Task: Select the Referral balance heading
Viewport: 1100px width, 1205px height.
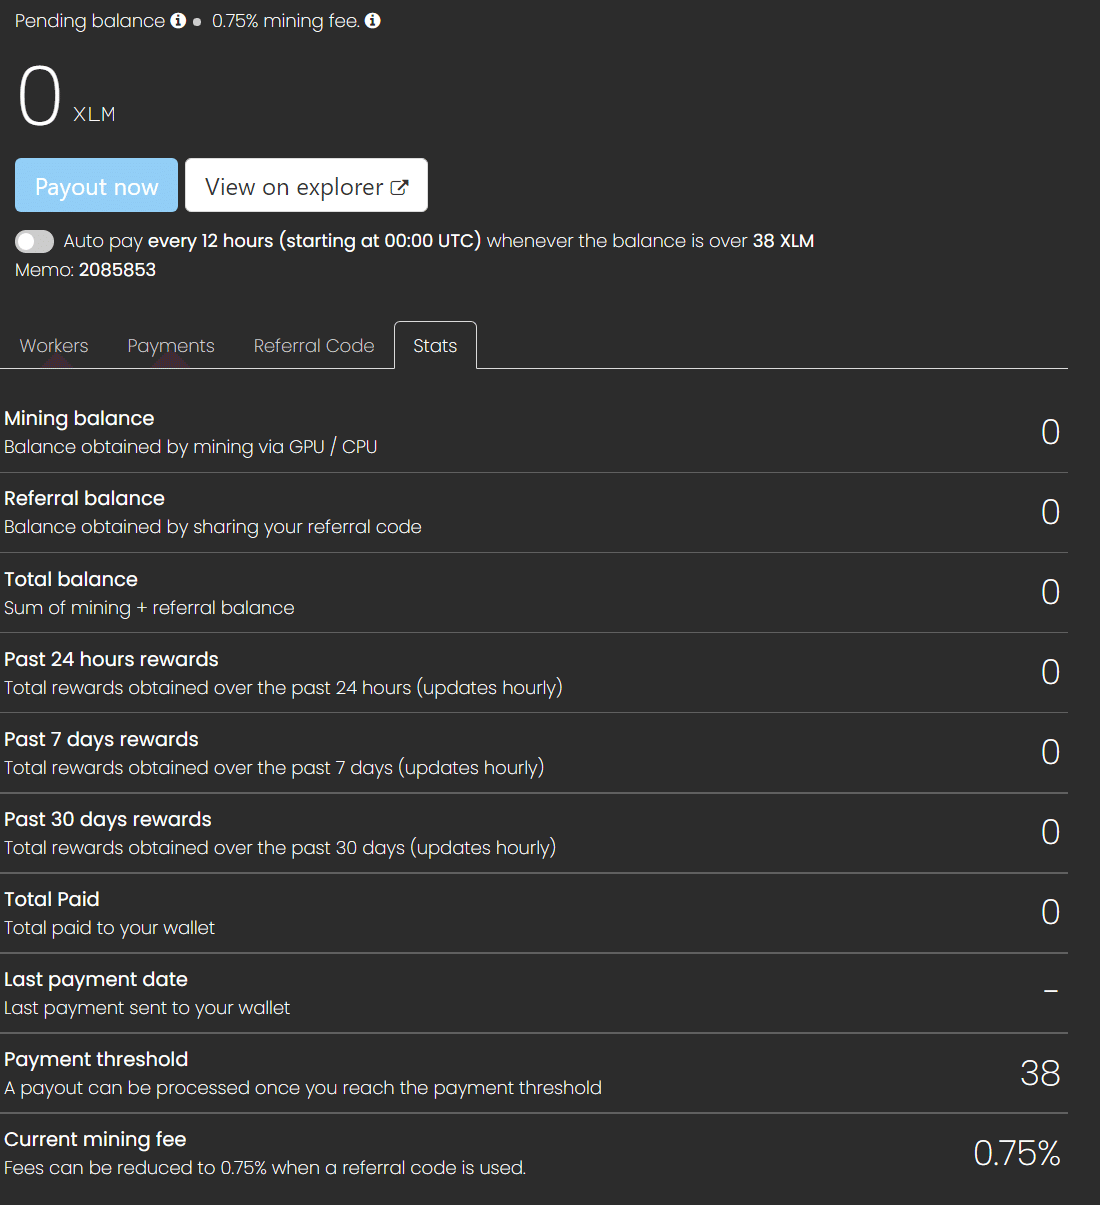Action: click(84, 498)
